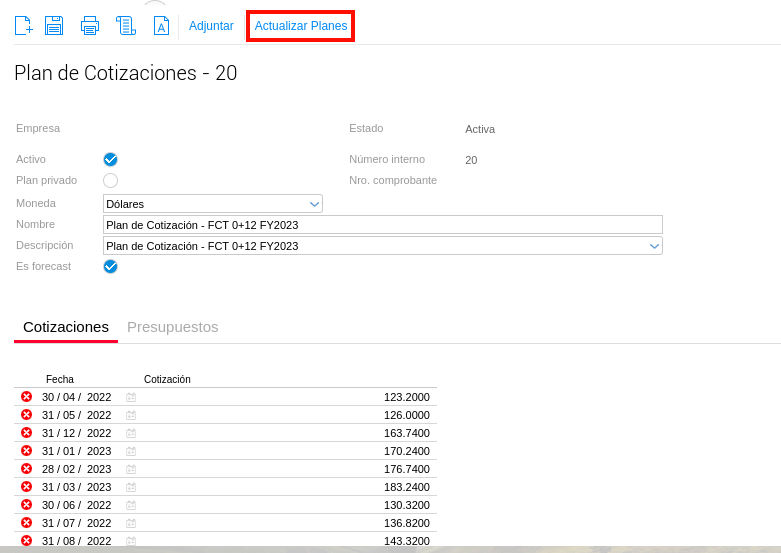
Task: Remove the 31/01/2023 quotation row
Action: [27, 451]
